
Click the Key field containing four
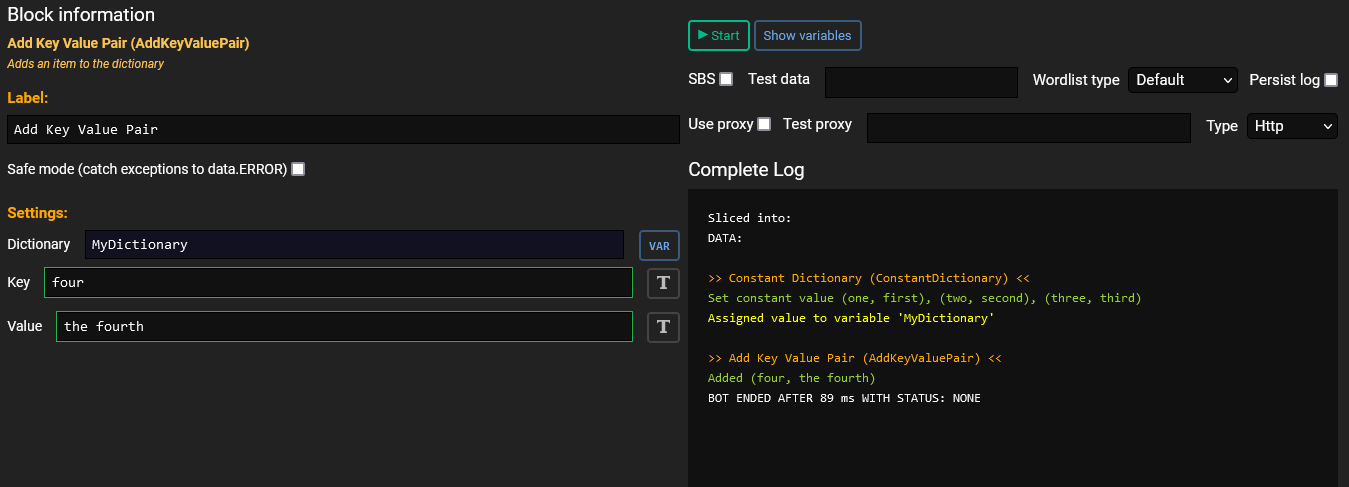point(338,283)
